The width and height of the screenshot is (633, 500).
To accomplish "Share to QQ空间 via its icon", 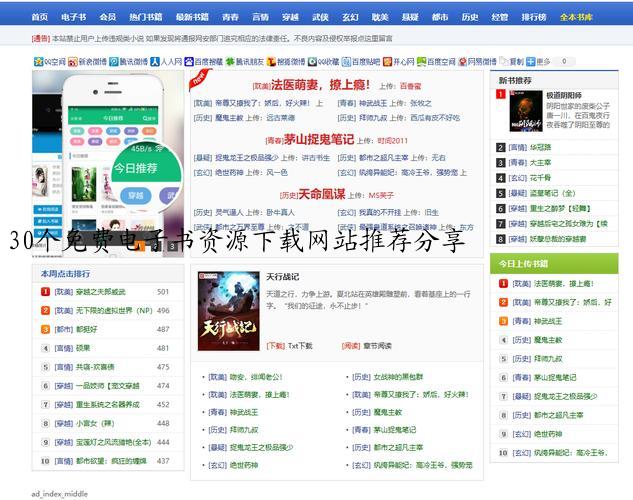I will pos(38,62).
